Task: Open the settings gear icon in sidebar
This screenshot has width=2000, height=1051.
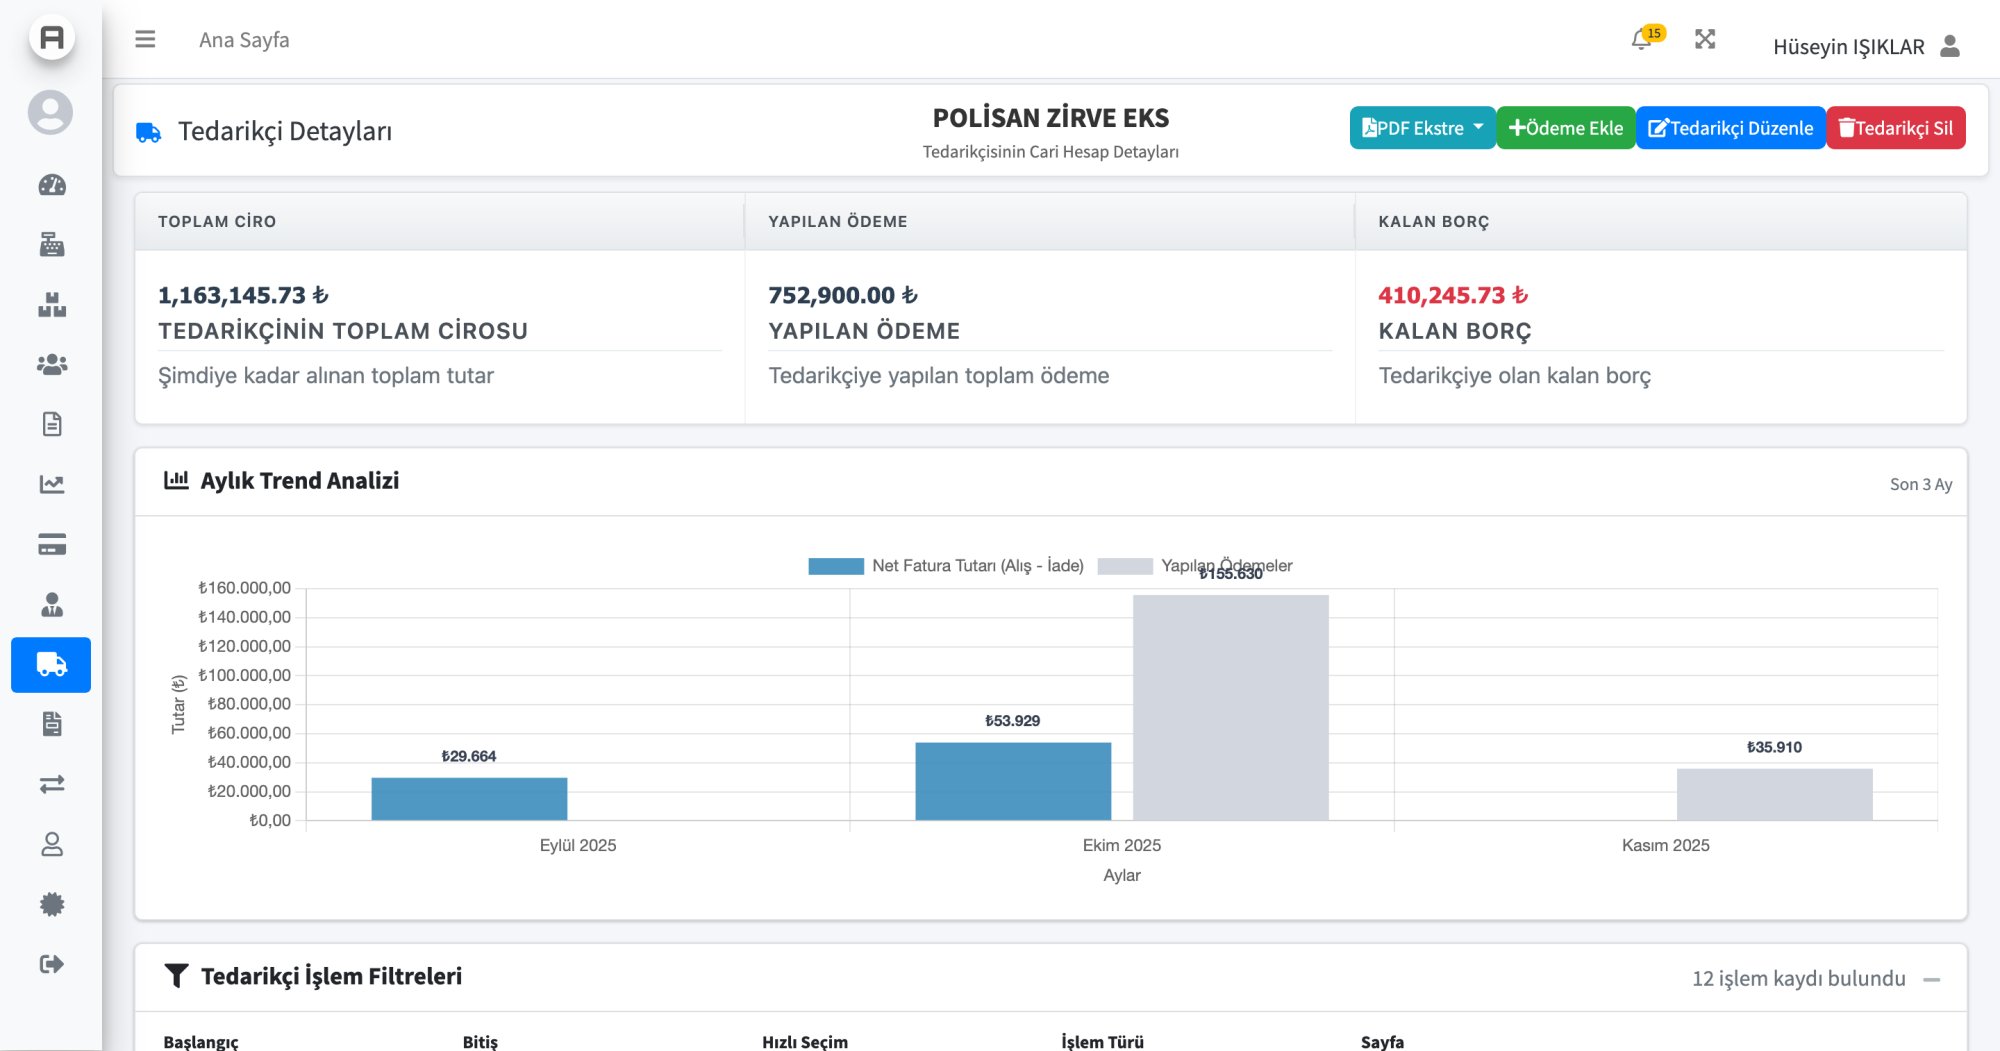Action: tap(52, 905)
